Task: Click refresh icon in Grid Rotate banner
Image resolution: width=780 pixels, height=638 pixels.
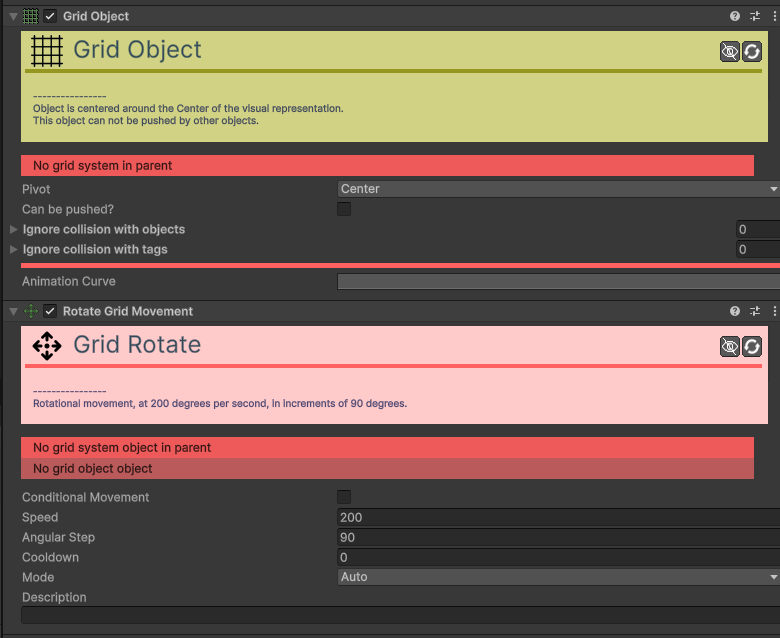Action: click(752, 347)
